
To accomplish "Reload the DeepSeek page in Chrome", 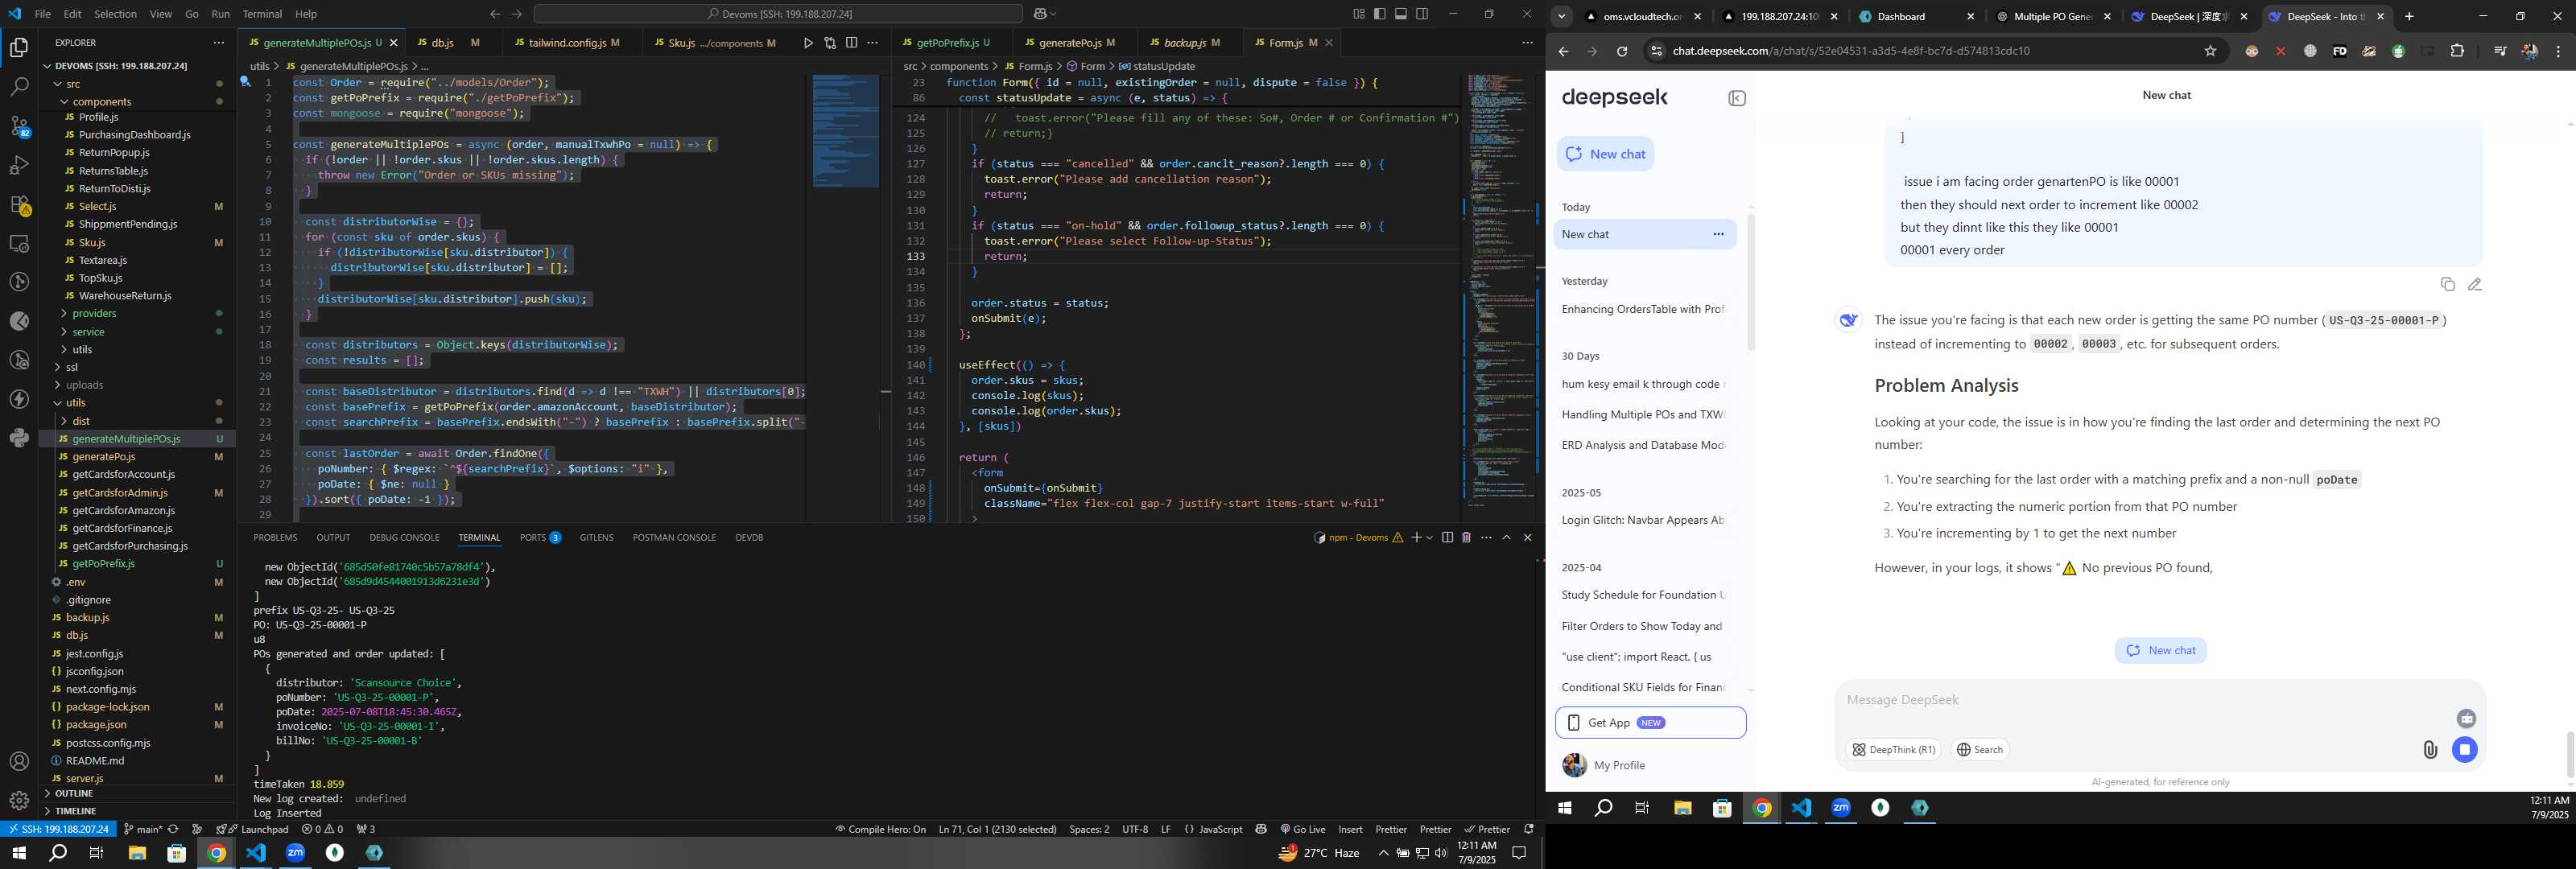I will click(1622, 51).
